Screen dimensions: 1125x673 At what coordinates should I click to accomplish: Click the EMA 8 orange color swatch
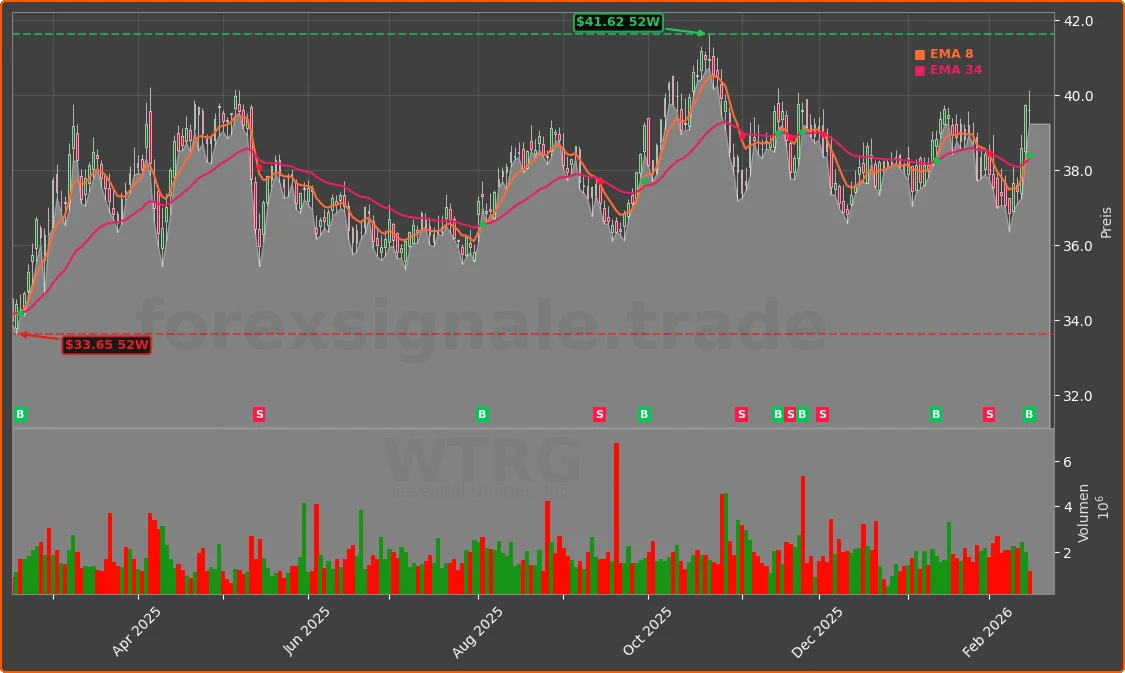pyautogui.click(x=919, y=53)
